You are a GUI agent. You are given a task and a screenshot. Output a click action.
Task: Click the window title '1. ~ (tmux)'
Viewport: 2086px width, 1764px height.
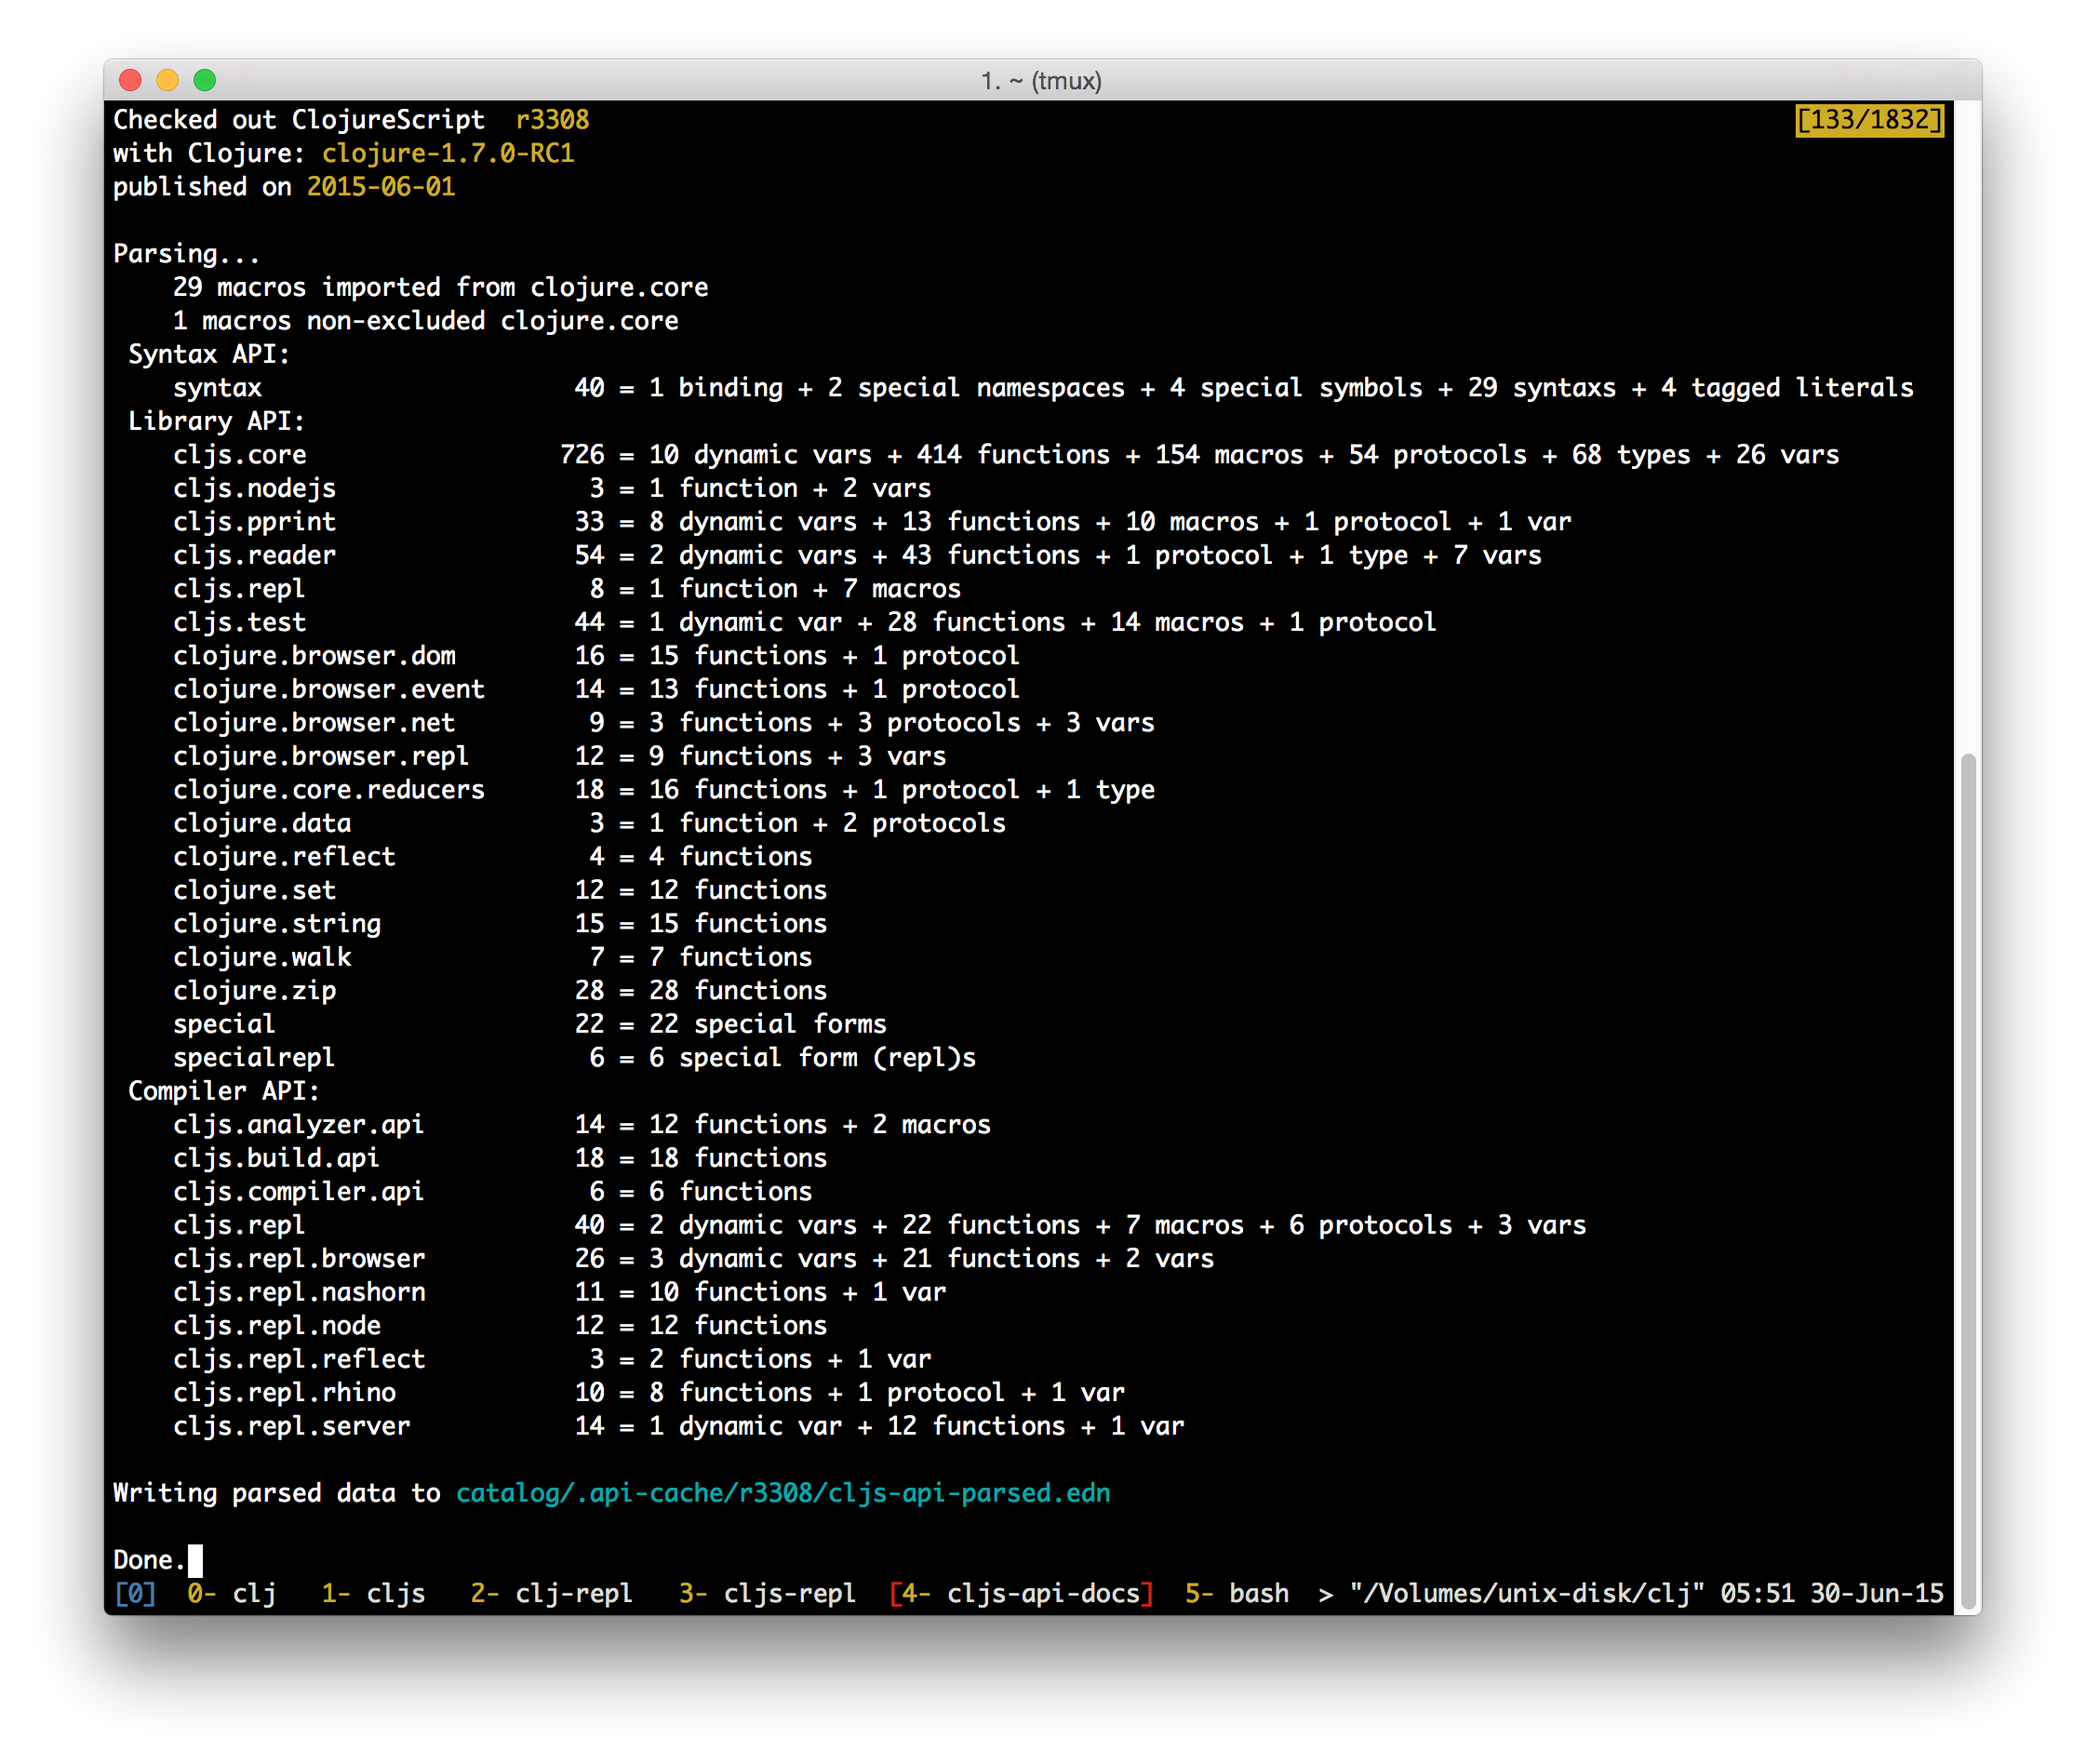(x=1041, y=80)
